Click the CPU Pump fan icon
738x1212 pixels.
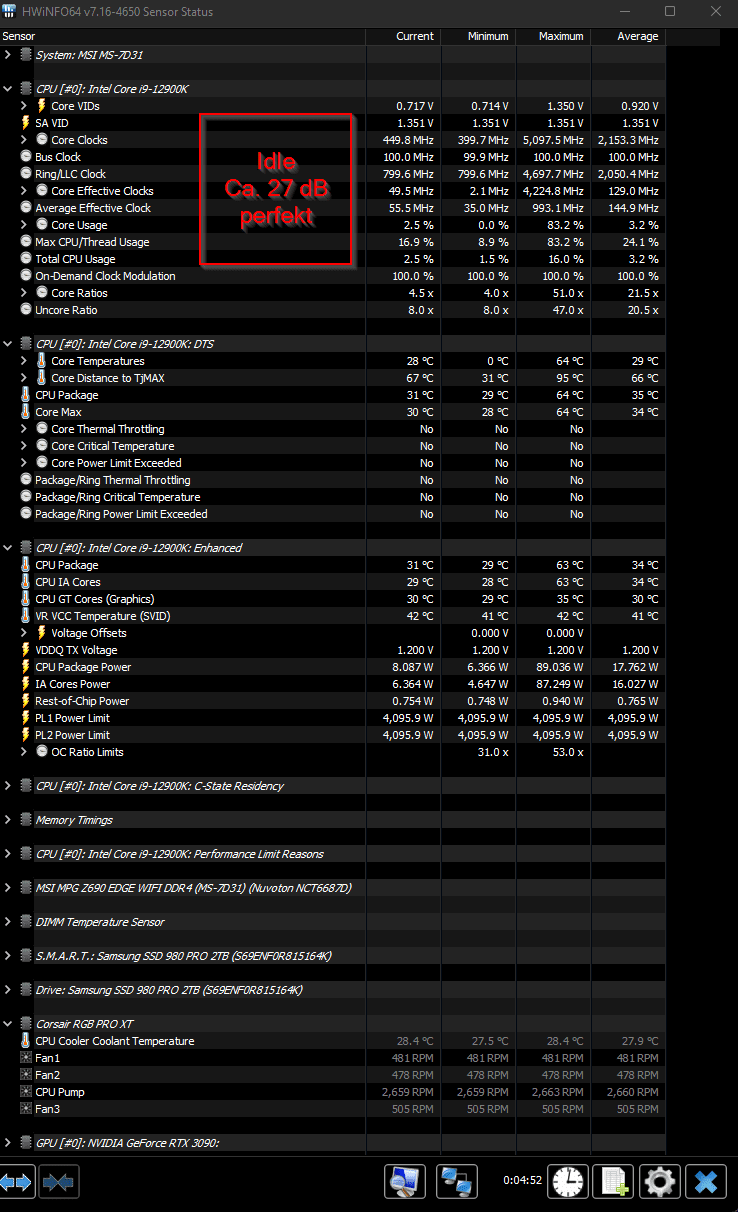click(26, 1092)
